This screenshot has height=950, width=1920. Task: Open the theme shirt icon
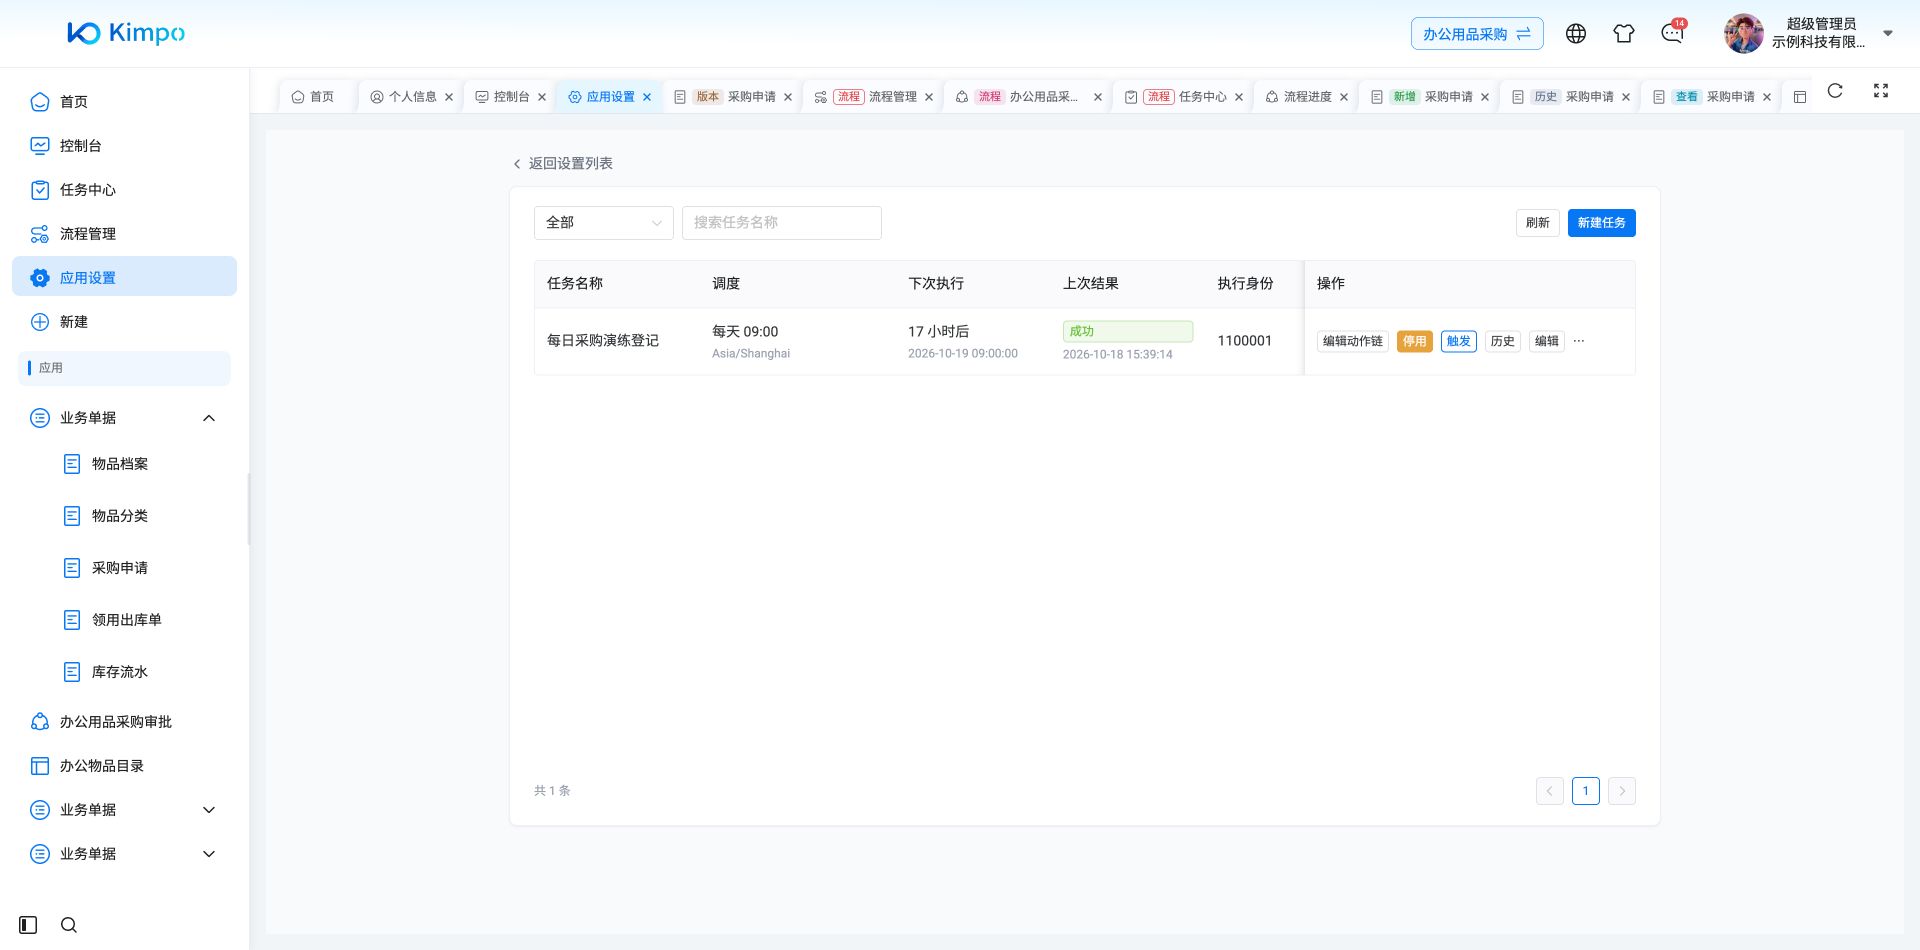coord(1624,33)
